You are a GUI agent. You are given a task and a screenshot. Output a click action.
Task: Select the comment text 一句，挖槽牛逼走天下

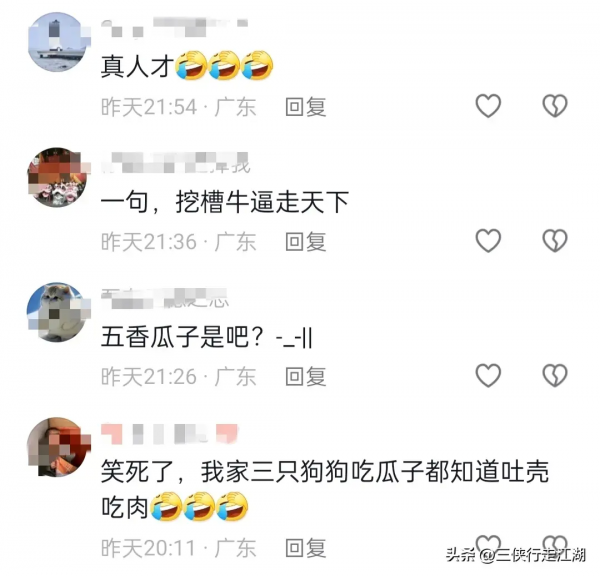point(225,202)
